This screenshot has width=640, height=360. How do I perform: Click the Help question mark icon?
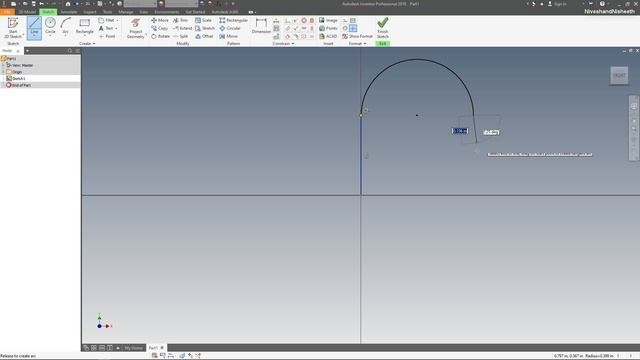coord(602,4)
